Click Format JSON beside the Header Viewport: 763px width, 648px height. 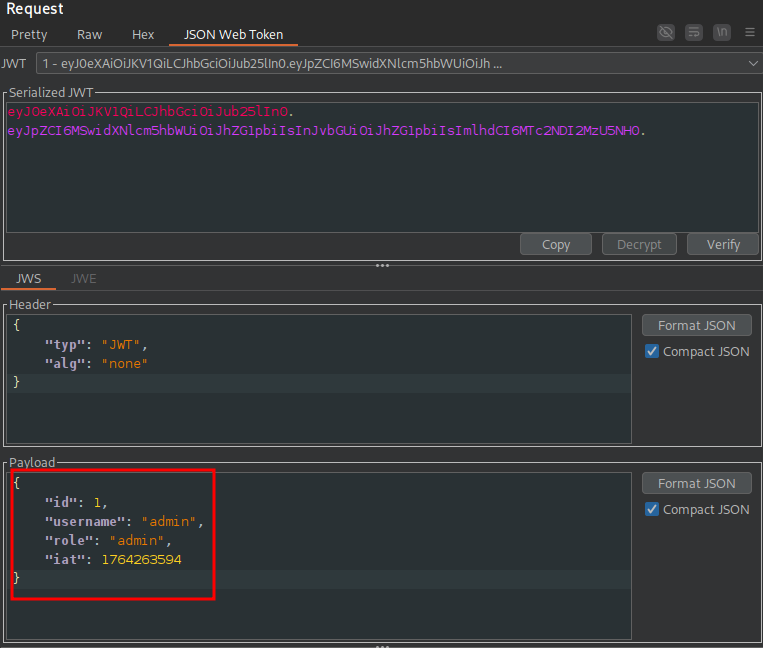click(x=696, y=325)
